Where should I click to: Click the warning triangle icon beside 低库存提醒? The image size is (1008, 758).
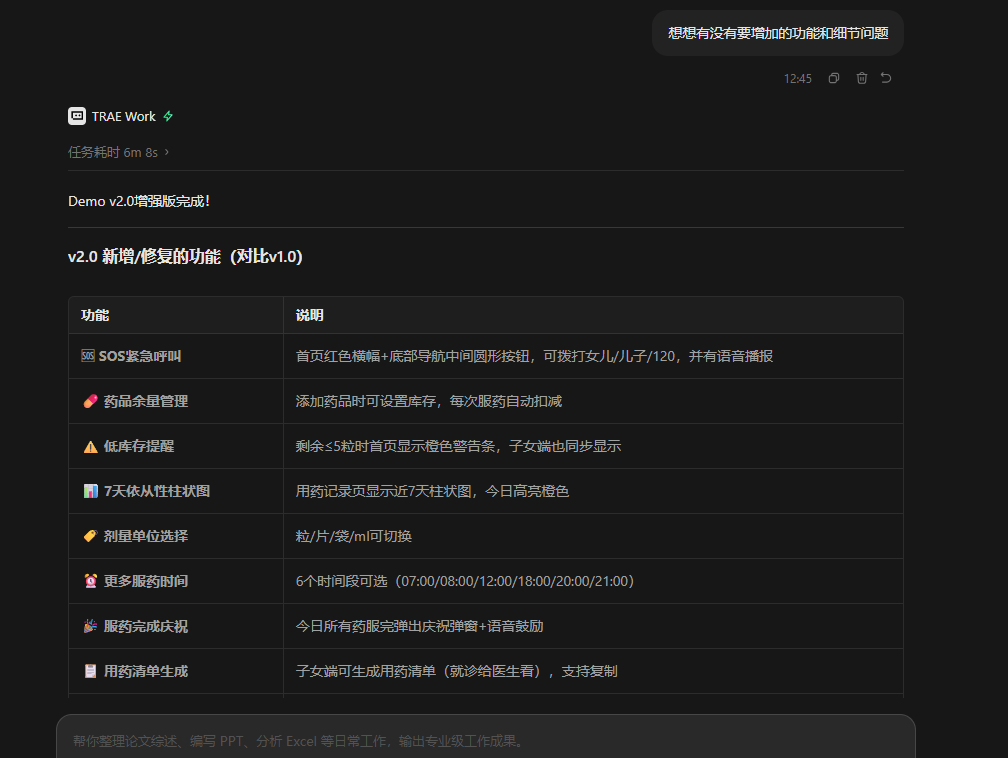(x=91, y=446)
